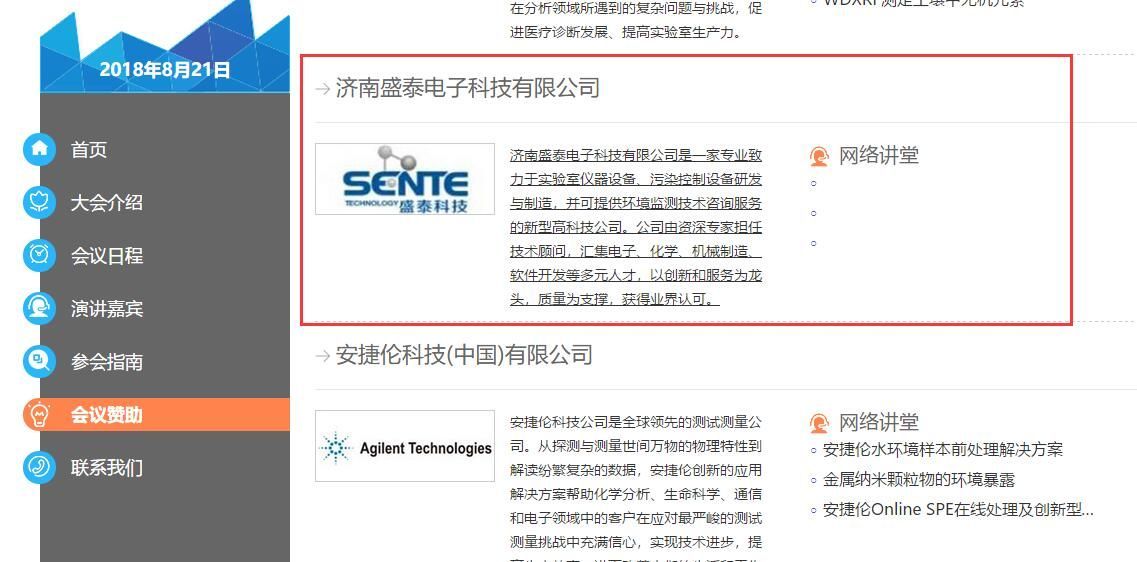1137x562 pixels.
Task: Go to 会议日程 in sidebar
Action: 107,256
